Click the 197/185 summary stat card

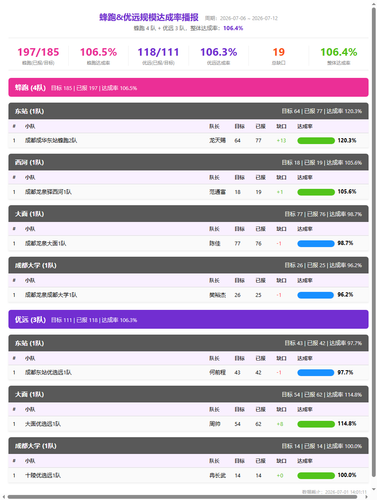pyautogui.click(x=38, y=56)
